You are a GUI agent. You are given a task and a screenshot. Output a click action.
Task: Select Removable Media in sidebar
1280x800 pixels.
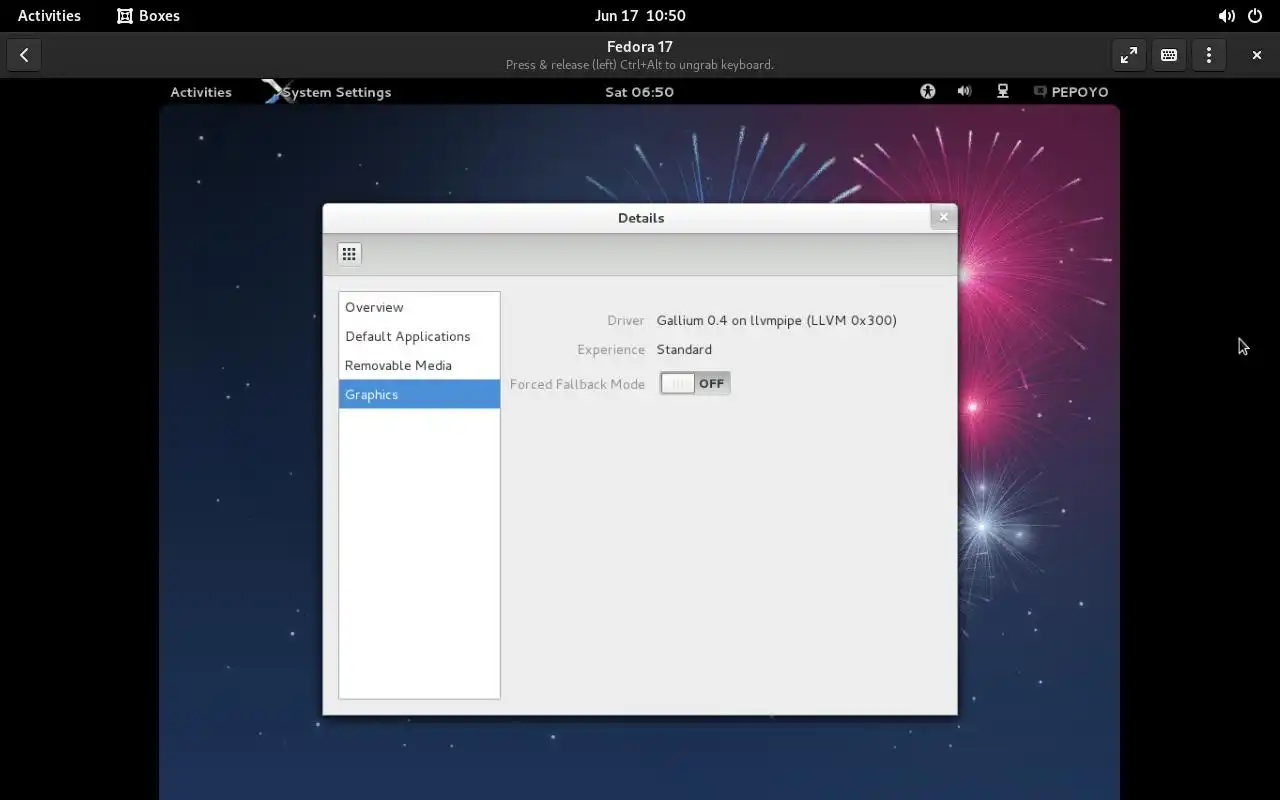coord(419,365)
